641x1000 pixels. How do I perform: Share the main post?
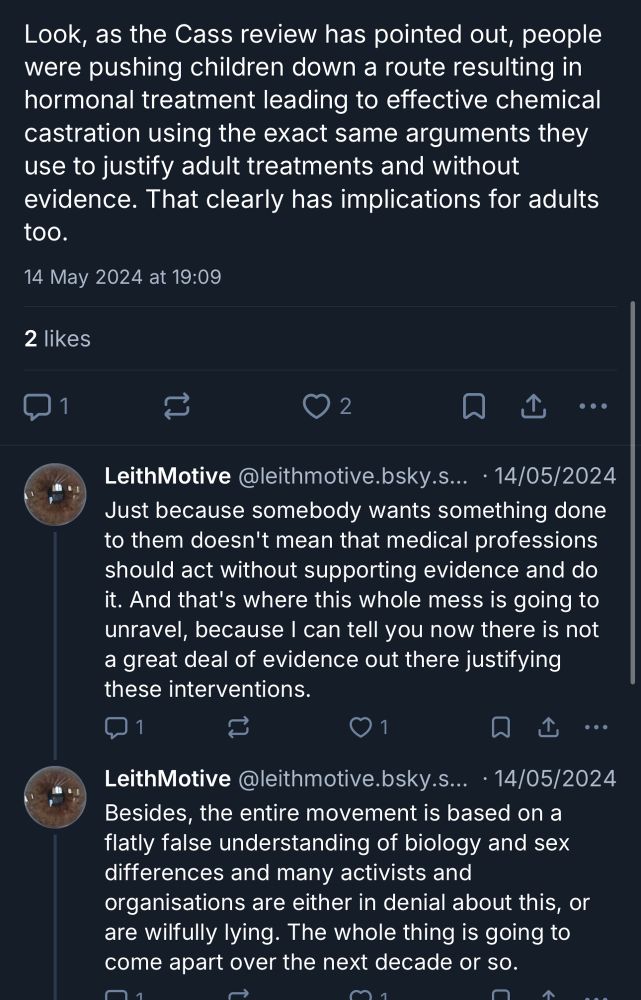tap(533, 405)
